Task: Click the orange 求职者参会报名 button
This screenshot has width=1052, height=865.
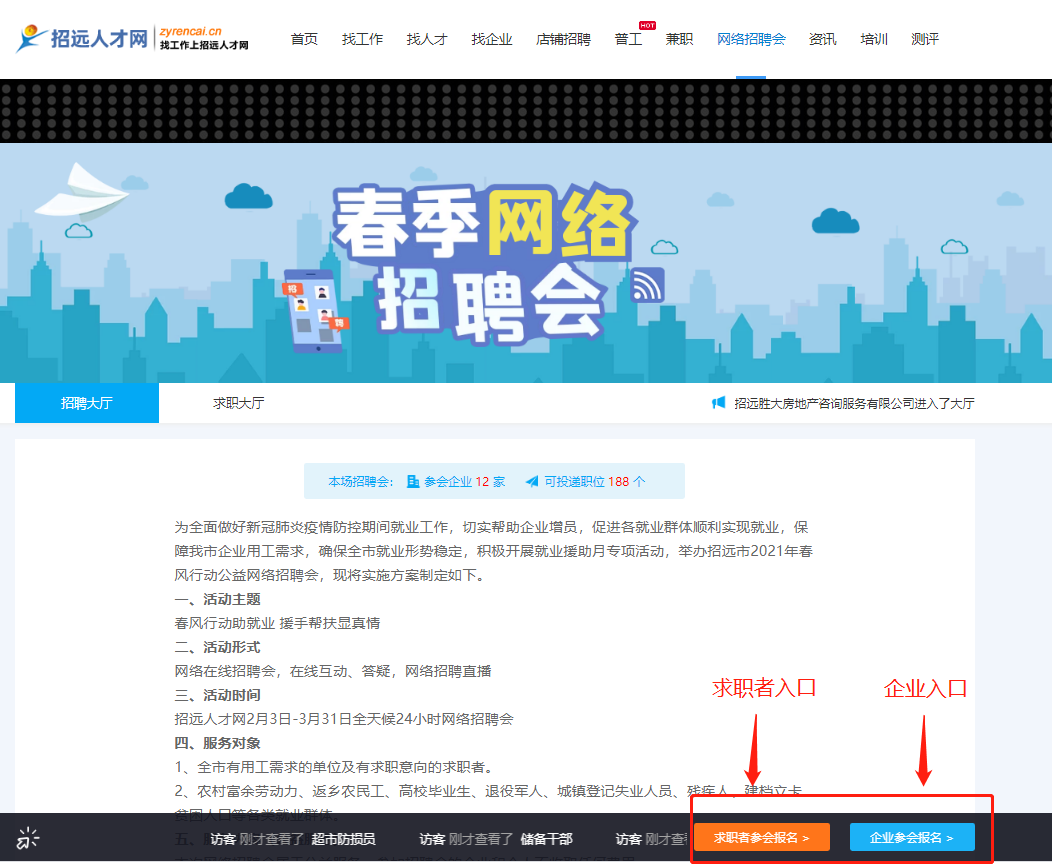Action: click(x=761, y=837)
